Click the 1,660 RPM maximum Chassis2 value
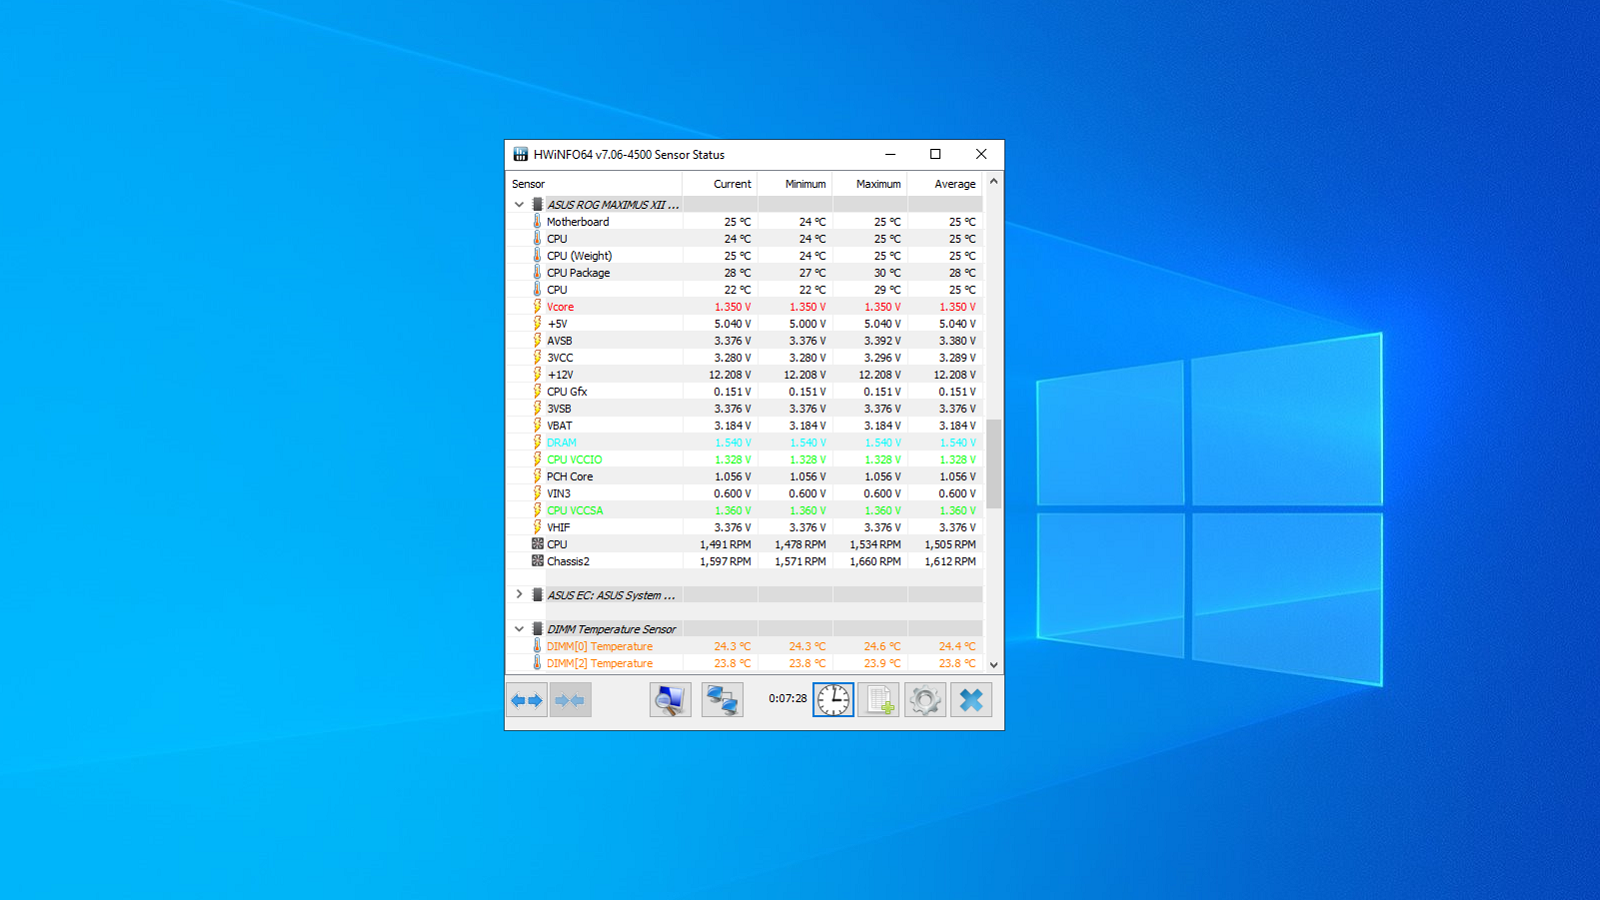1600x900 pixels. click(x=875, y=562)
